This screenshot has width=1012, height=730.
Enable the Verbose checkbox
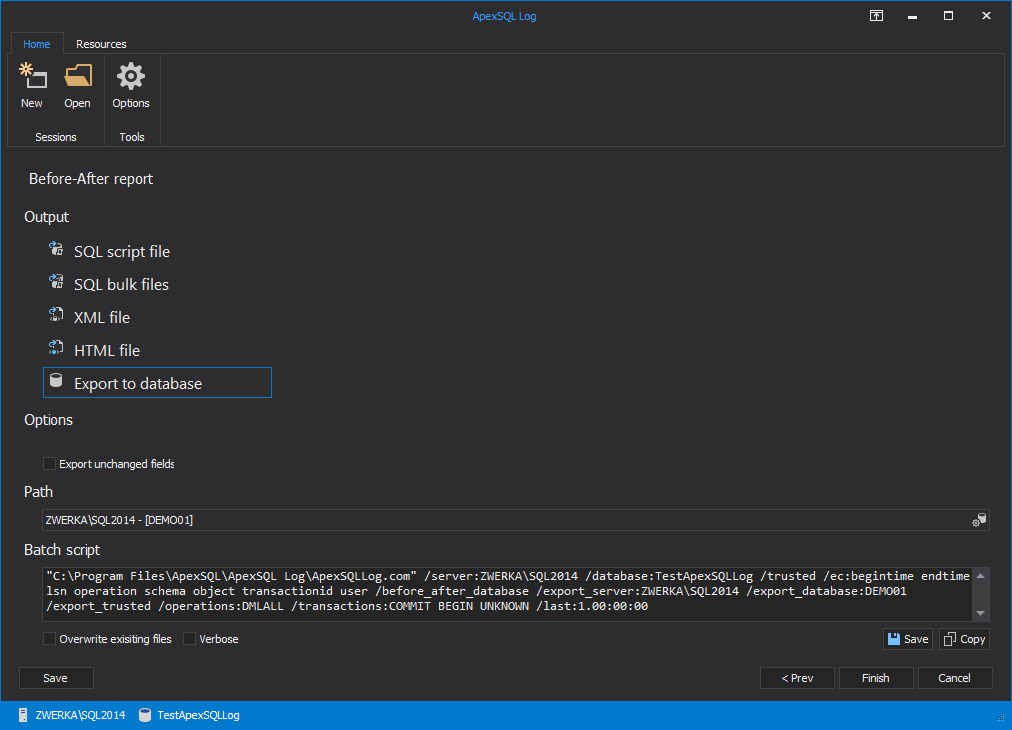189,638
